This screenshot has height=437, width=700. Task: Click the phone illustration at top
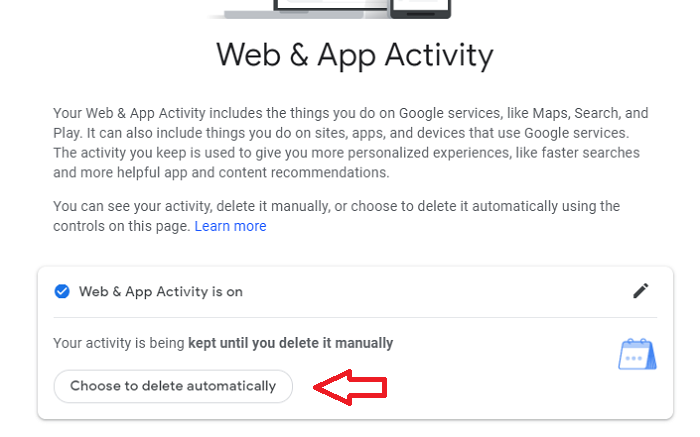coord(421,9)
